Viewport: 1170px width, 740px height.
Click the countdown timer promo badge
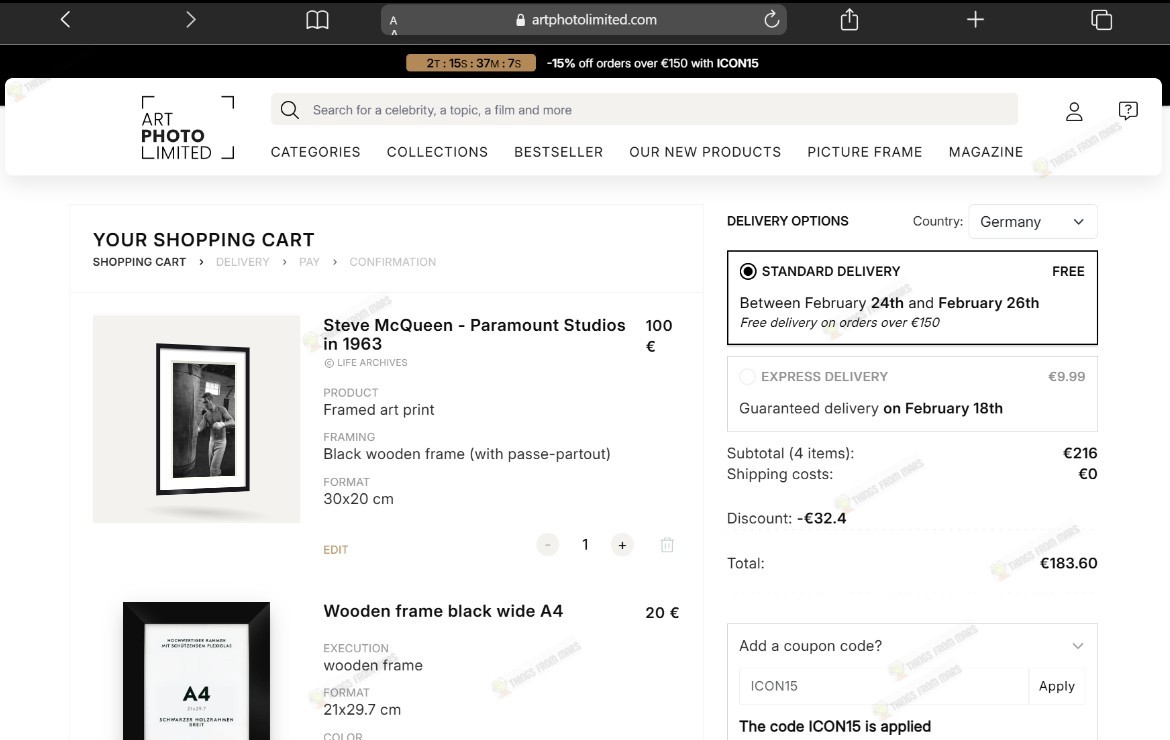point(471,63)
